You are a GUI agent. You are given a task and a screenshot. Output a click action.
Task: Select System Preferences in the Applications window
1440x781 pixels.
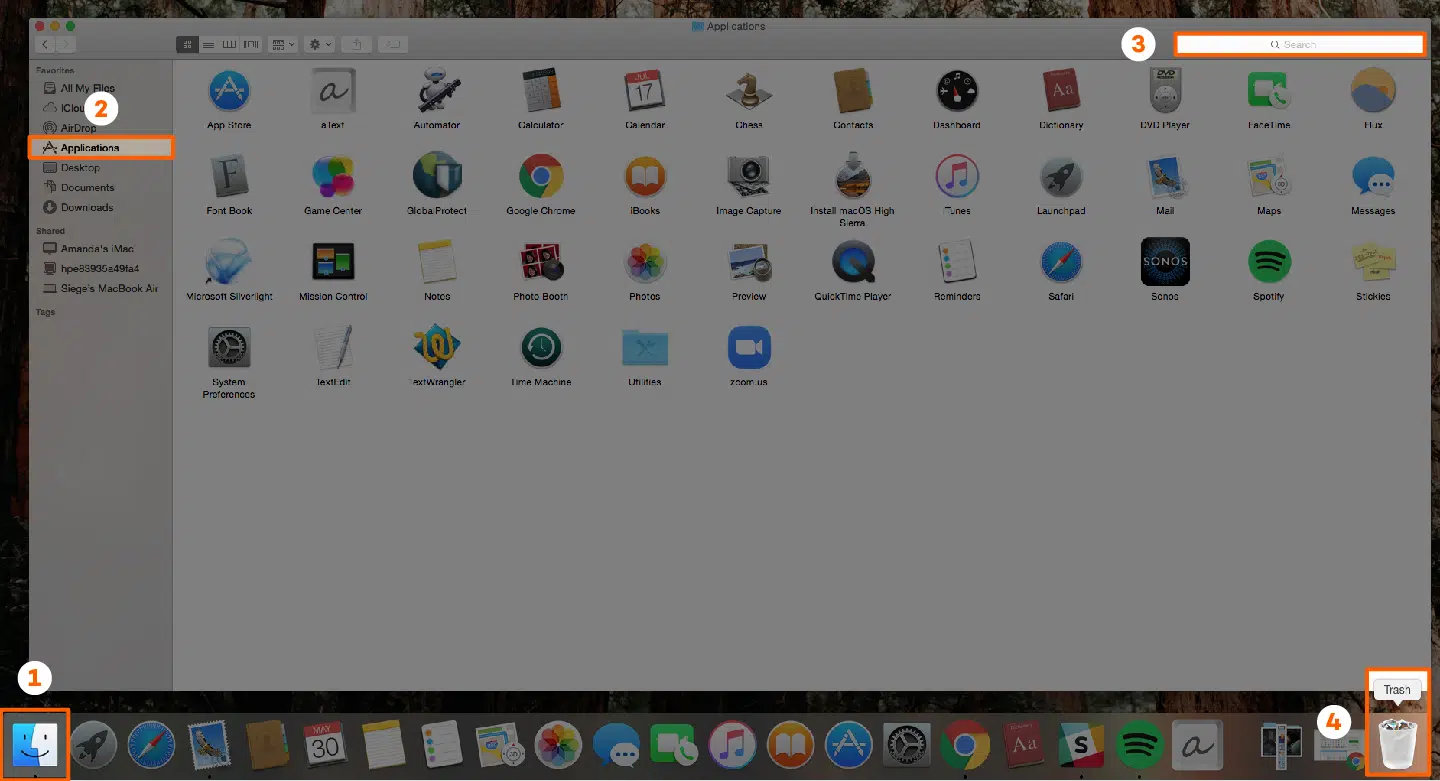(x=229, y=348)
